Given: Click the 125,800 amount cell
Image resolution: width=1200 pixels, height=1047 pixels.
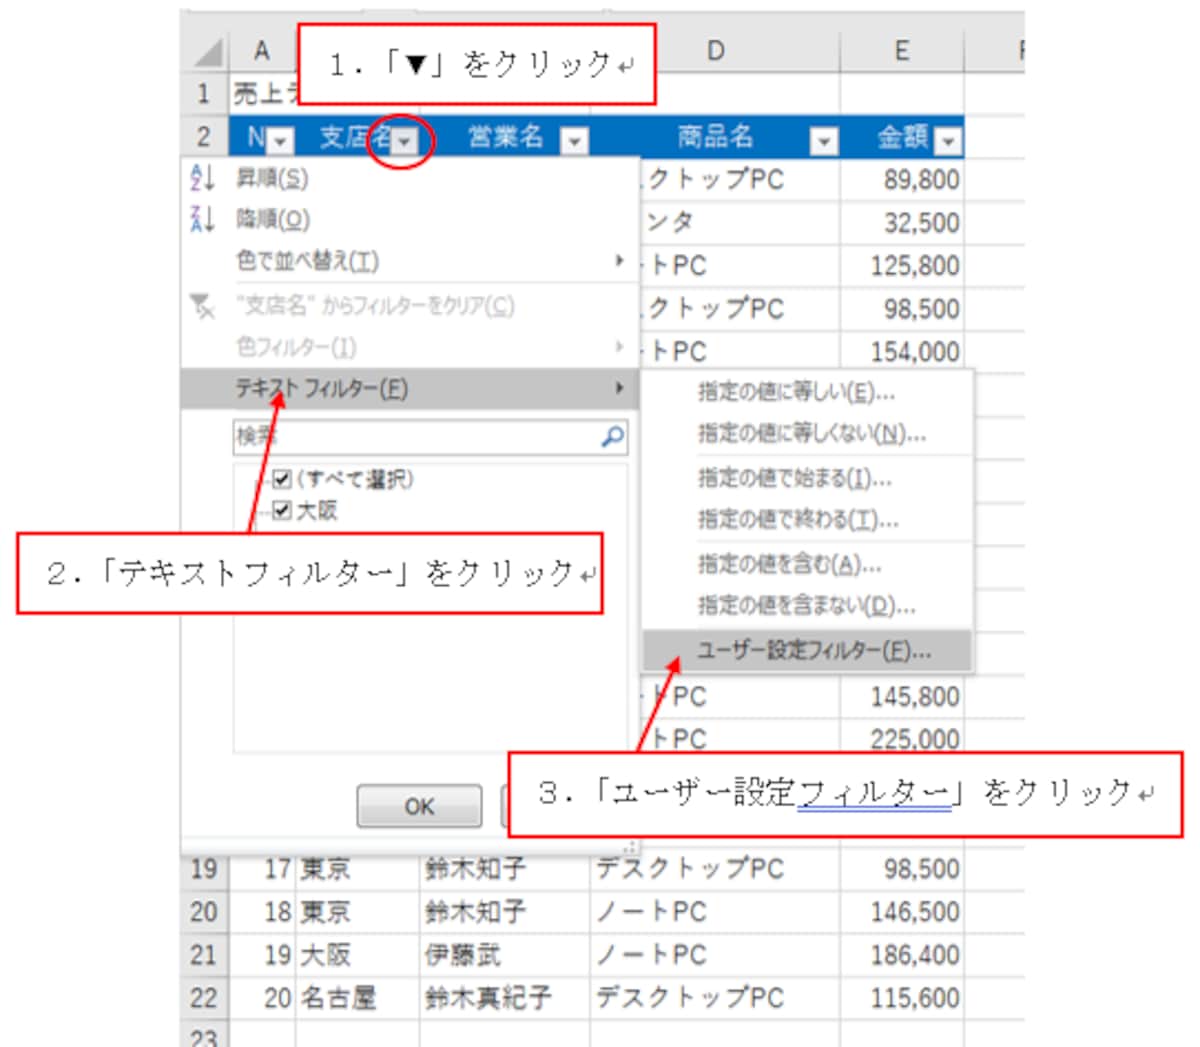Looking at the screenshot, I should 902,266.
